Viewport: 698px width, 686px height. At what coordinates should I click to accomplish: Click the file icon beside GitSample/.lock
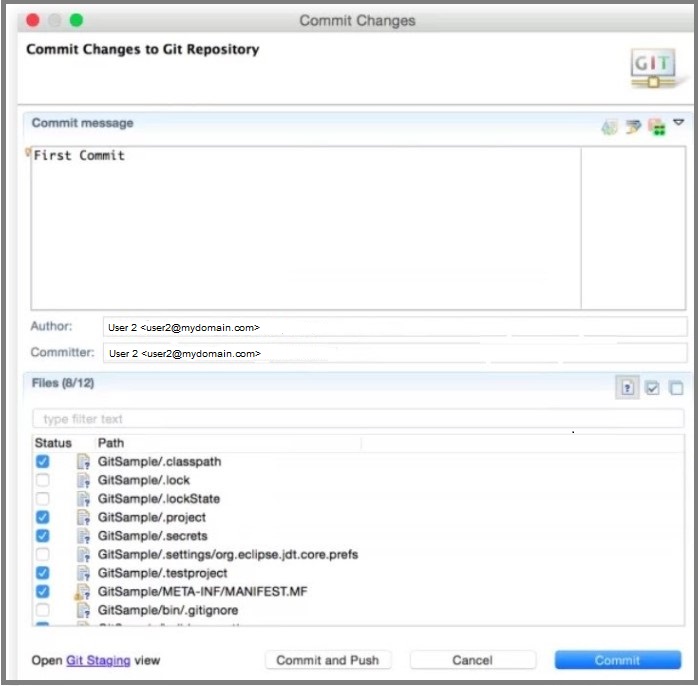point(83,480)
